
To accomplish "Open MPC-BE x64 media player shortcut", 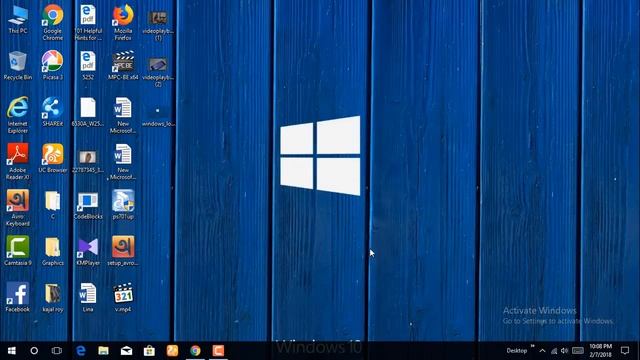I will 123,65.
